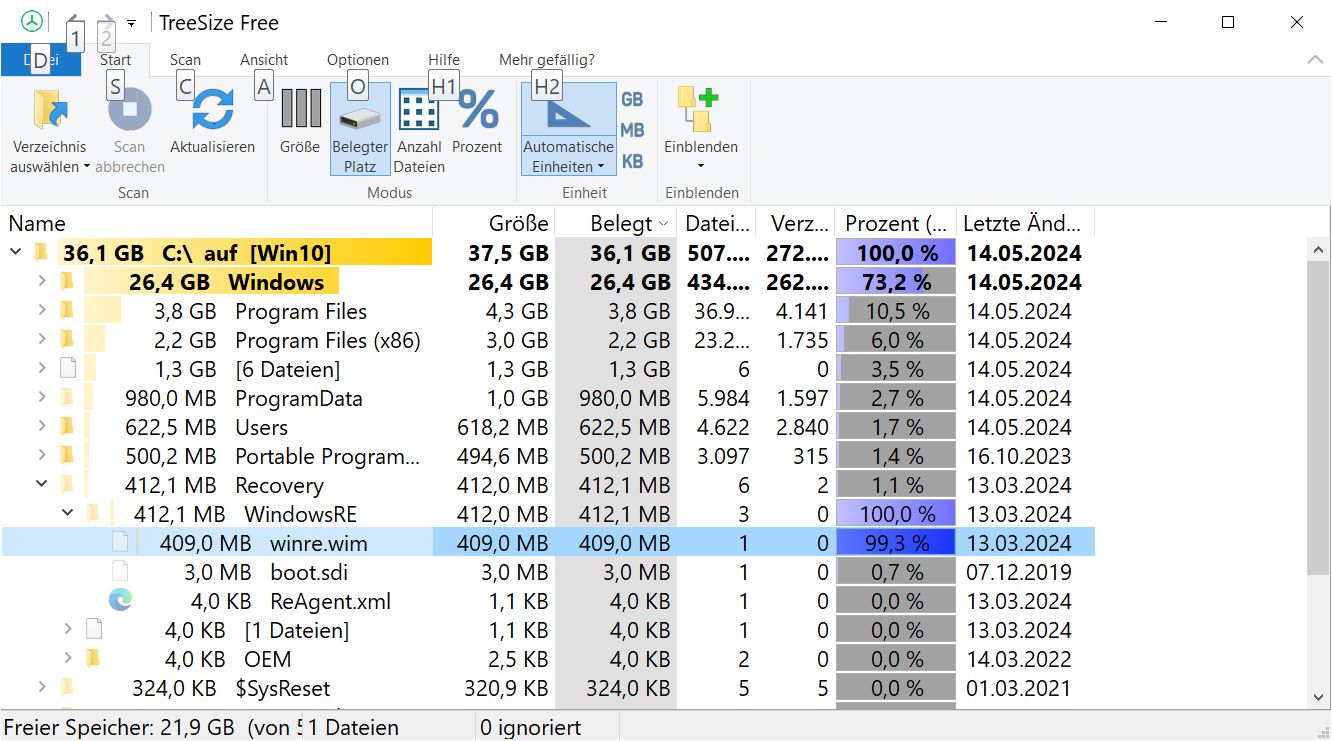Set the size unit to GB

point(632,99)
